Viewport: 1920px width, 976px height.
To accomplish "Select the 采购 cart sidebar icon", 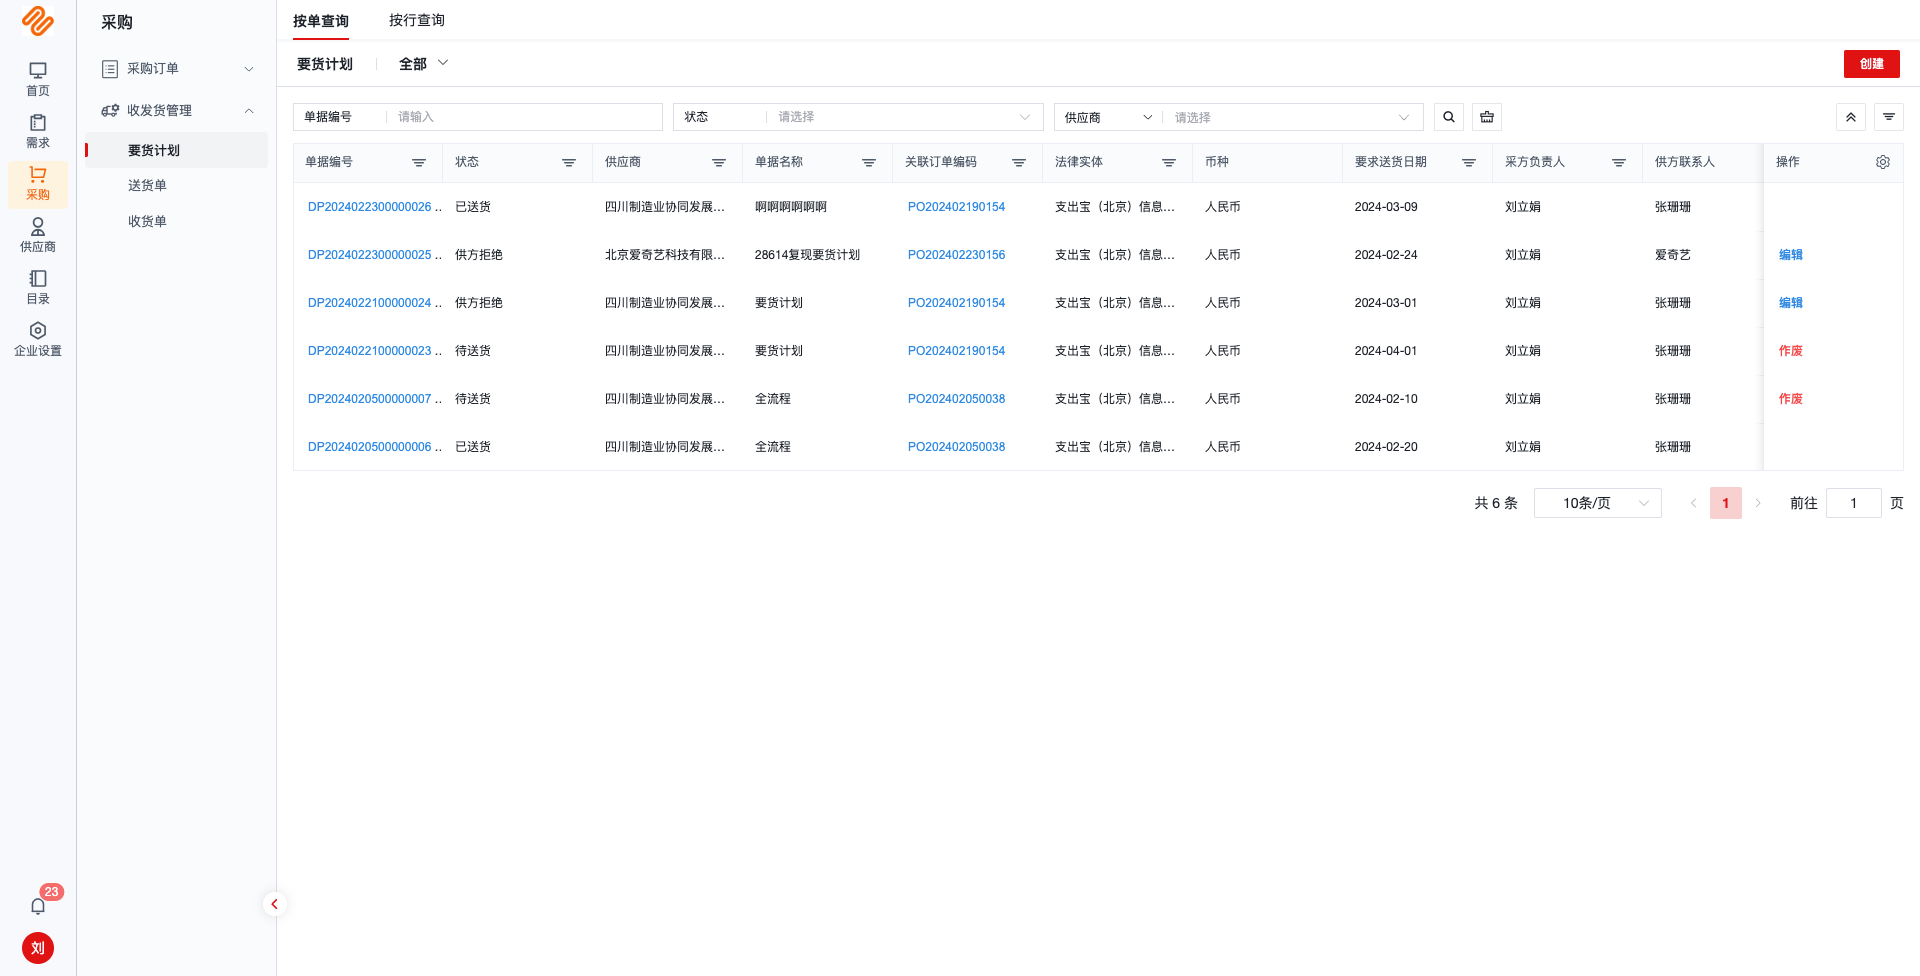I will click(x=38, y=183).
